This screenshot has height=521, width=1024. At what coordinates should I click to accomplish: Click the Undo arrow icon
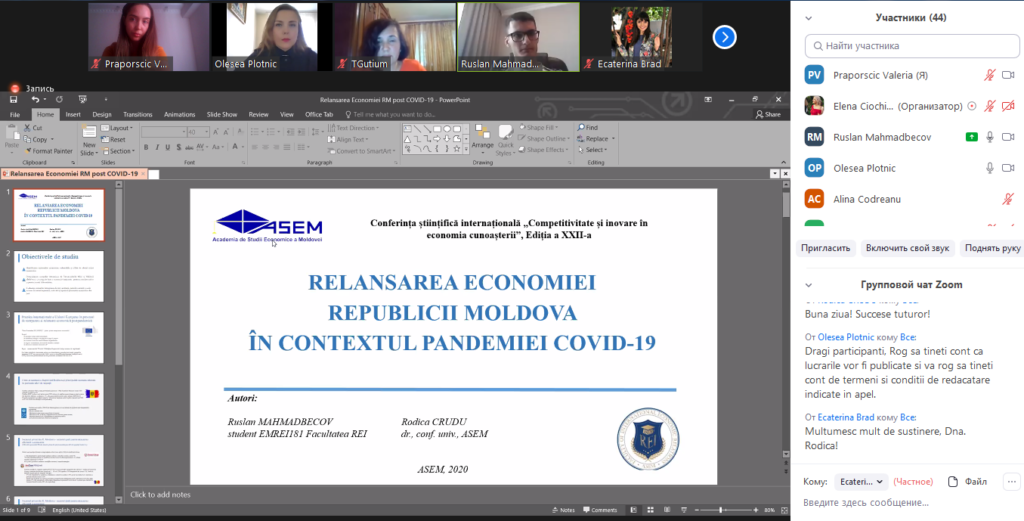[x=35, y=100]
